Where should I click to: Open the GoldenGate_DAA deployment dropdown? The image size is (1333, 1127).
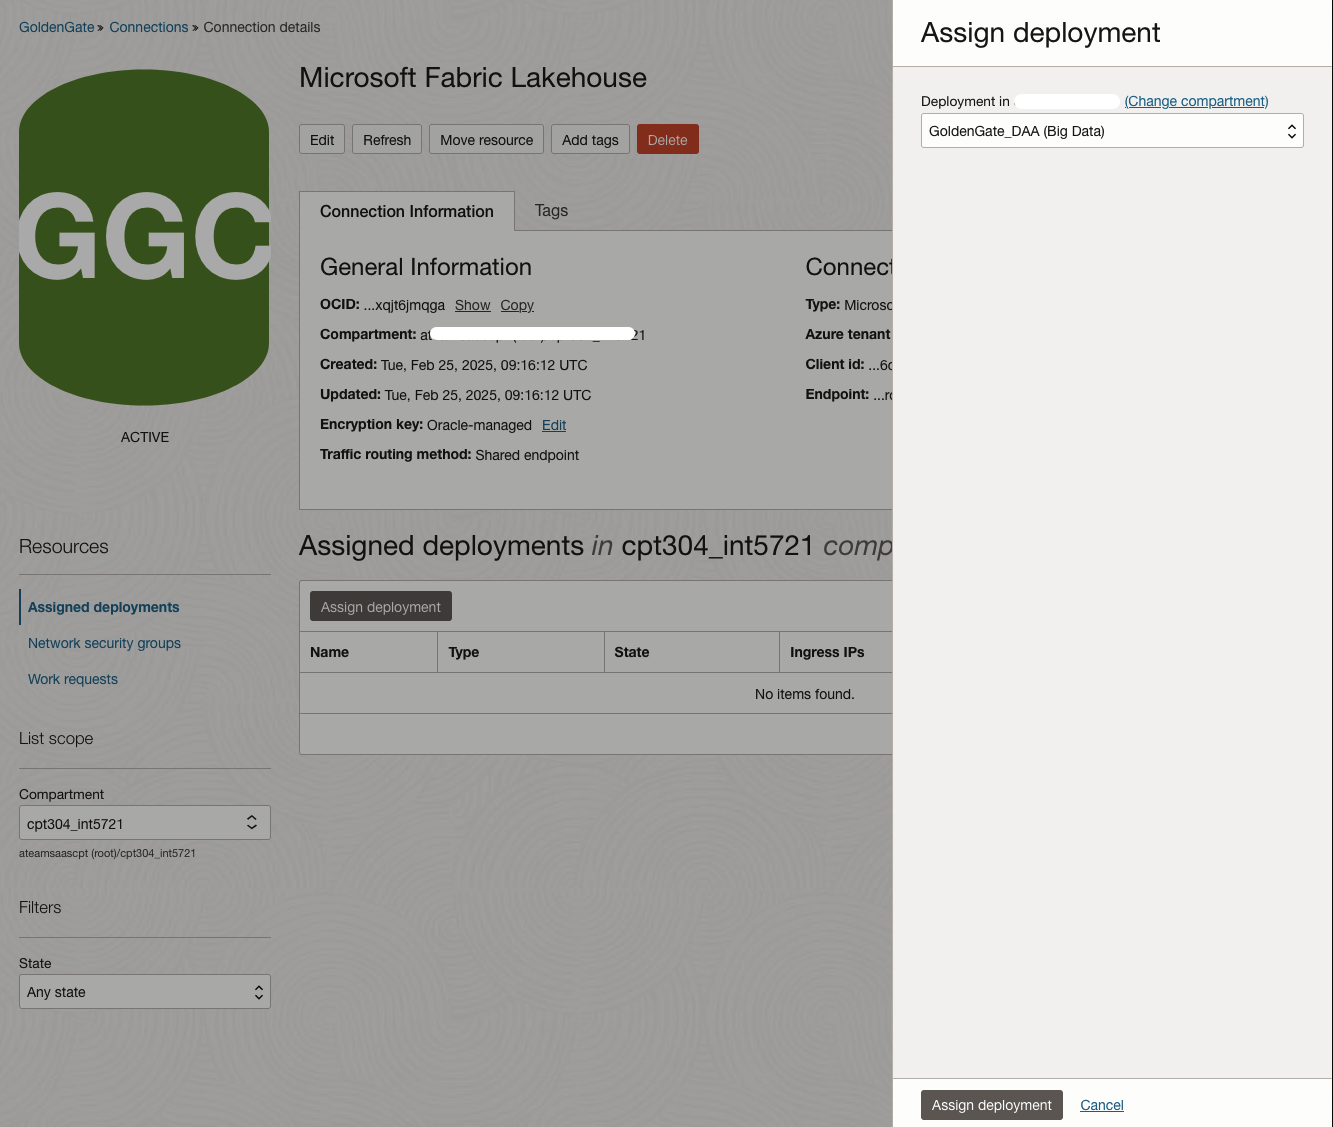point(1111,130)
